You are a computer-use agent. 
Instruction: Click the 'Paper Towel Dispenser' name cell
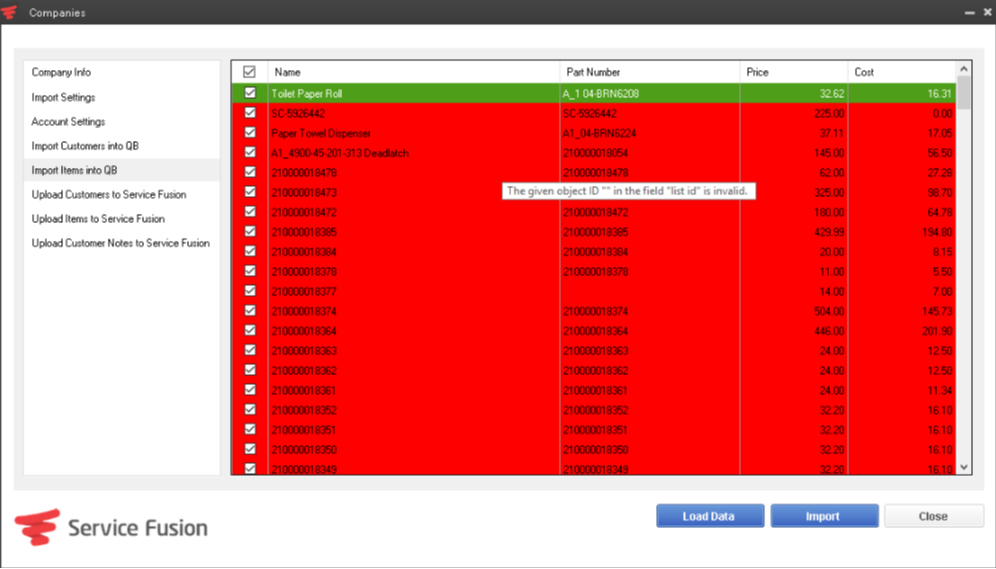pyautogui.click(x=414, y=133)
